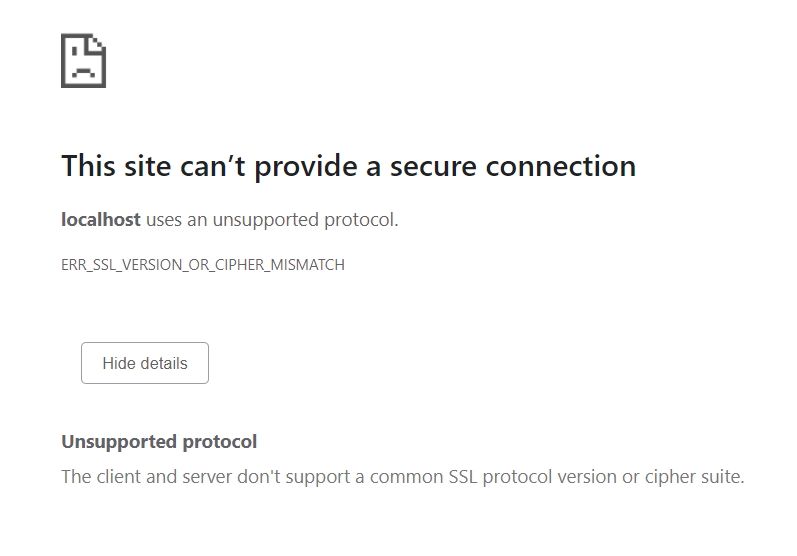This screenshot has height=556, width=797.
Task: Click the main secure connection error heading
Action: 348,166
